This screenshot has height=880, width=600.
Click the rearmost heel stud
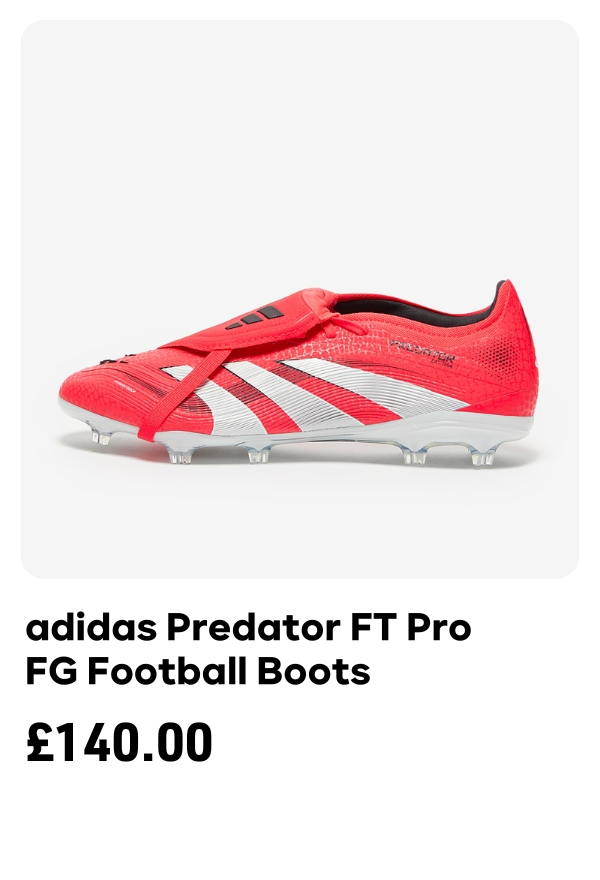pyautogui.click(x=482, y=457)
